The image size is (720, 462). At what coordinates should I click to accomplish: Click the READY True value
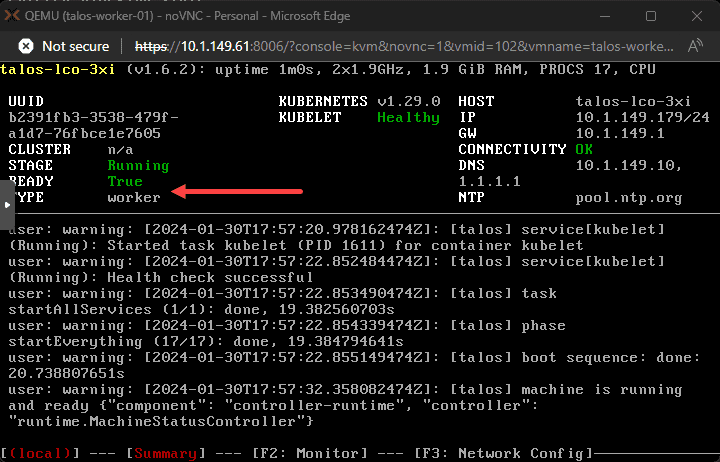coord(125,181)
